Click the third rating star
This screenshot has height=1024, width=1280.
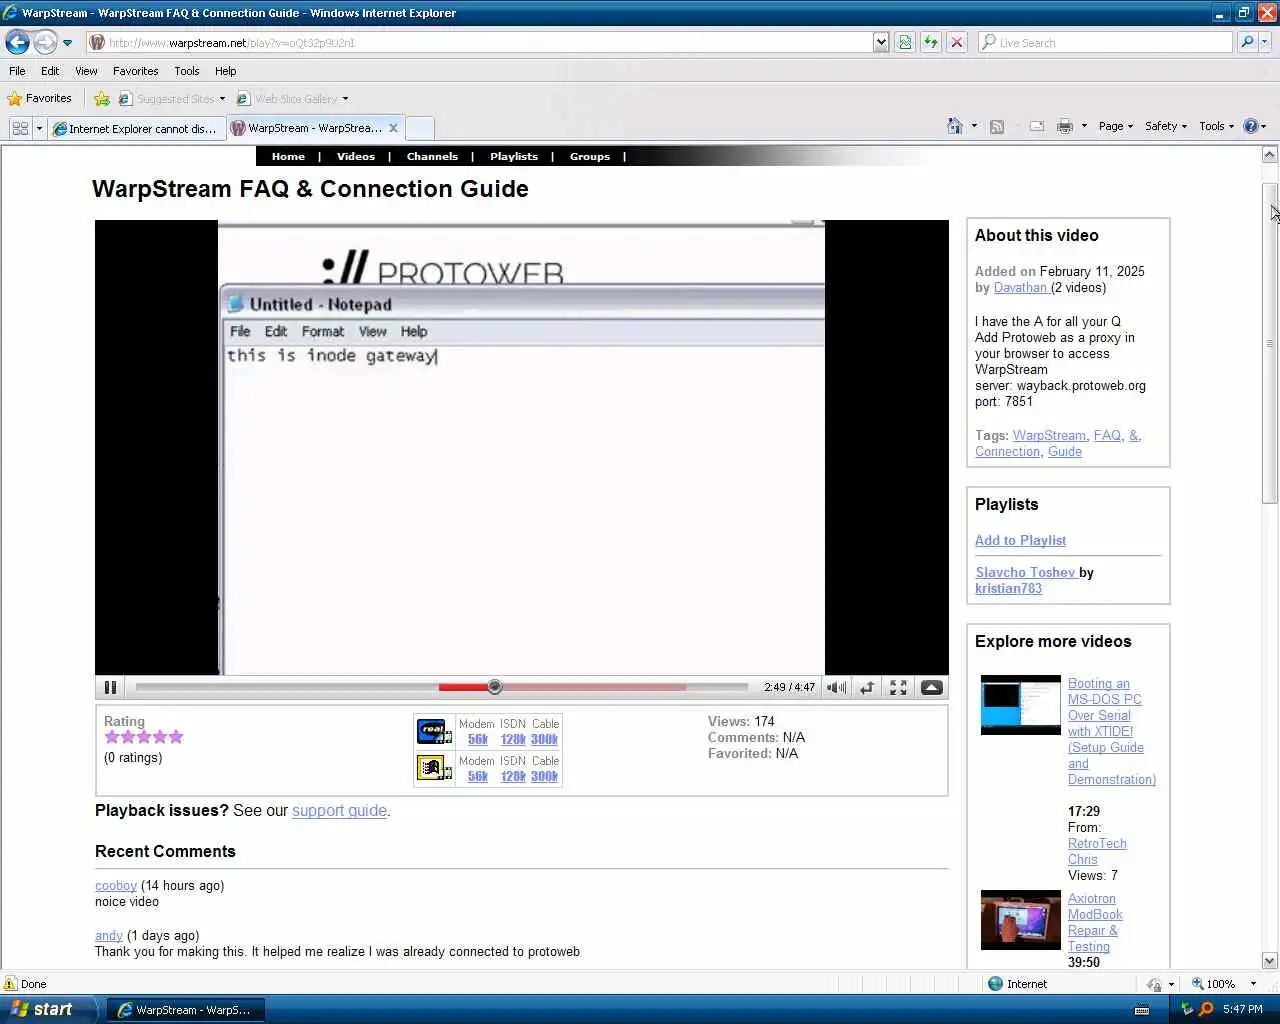[144, 737]
